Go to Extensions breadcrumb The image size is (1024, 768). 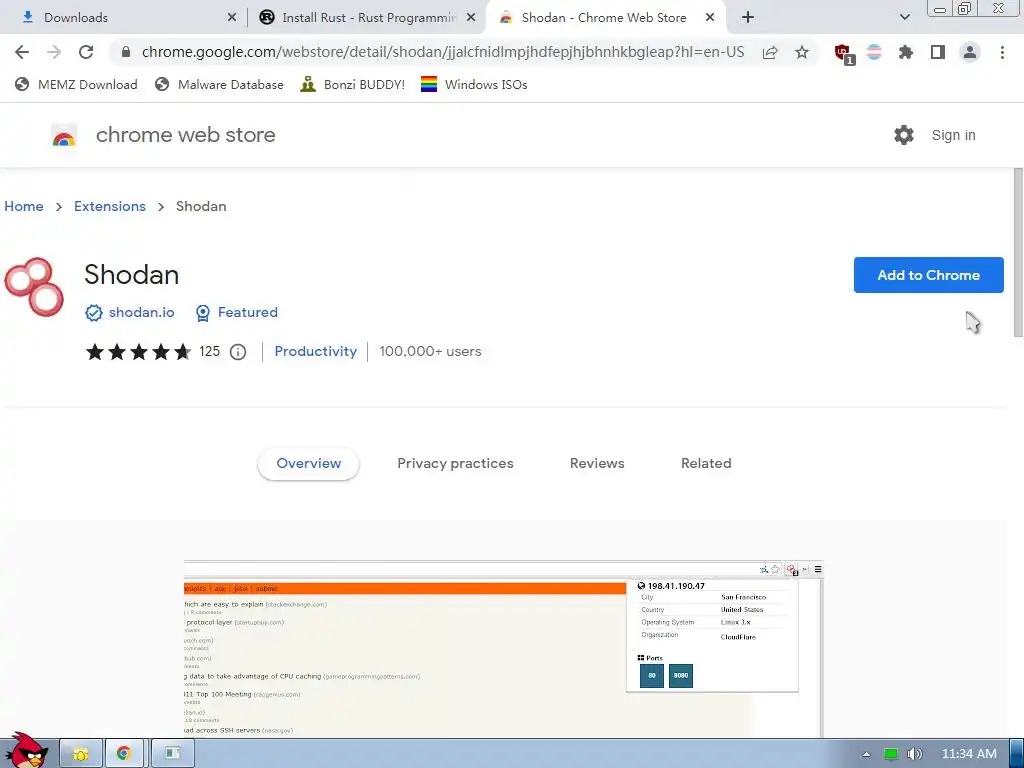click(110, 206)
